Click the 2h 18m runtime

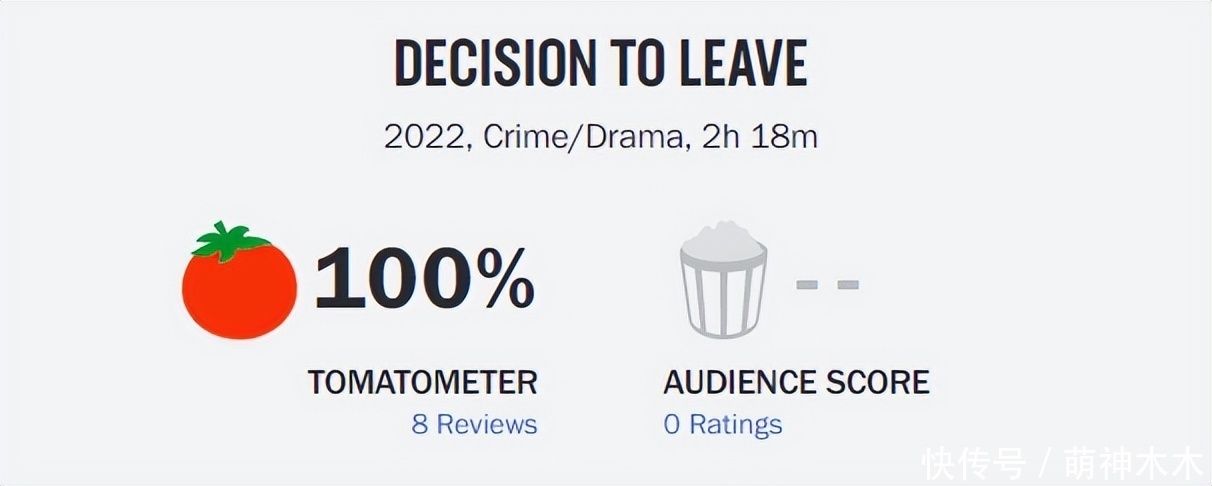[762, 137]
